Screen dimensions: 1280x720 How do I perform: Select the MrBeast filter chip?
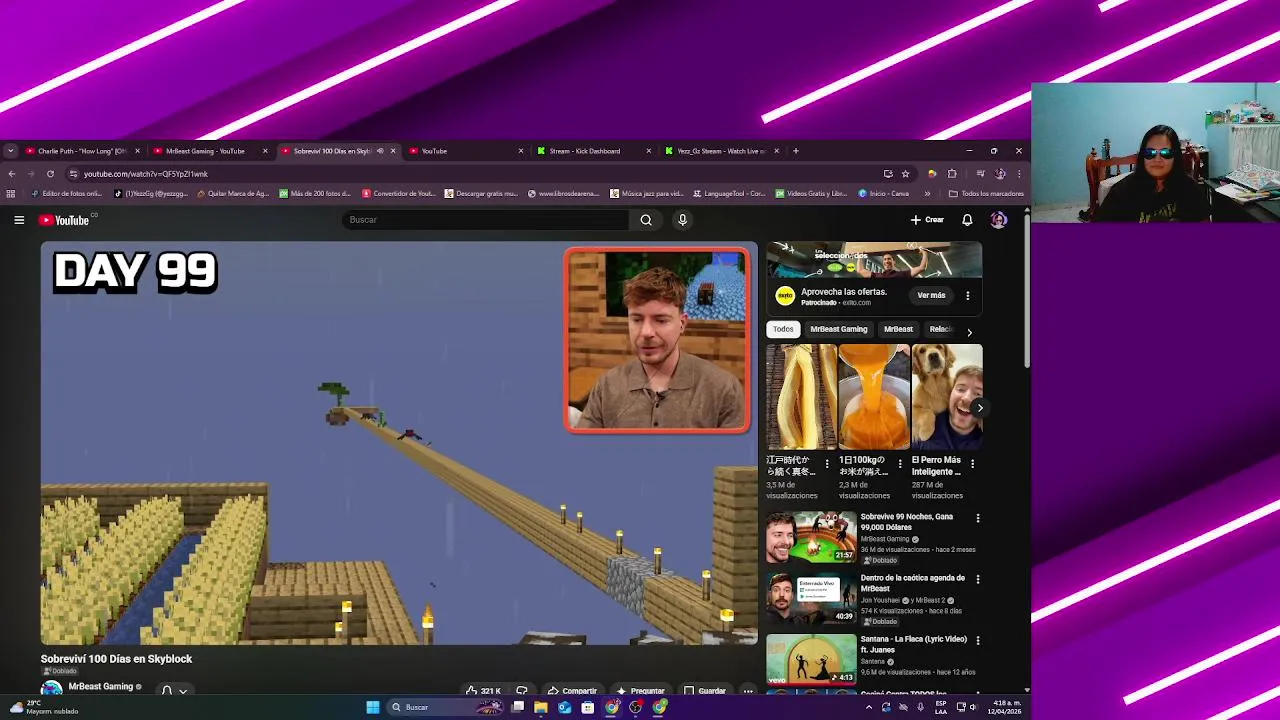click(x=898, y=329)
